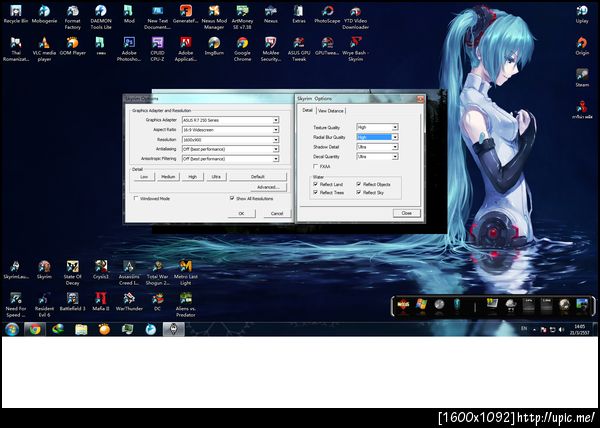Click Cancel in Skyrim Options

point(277,213)
